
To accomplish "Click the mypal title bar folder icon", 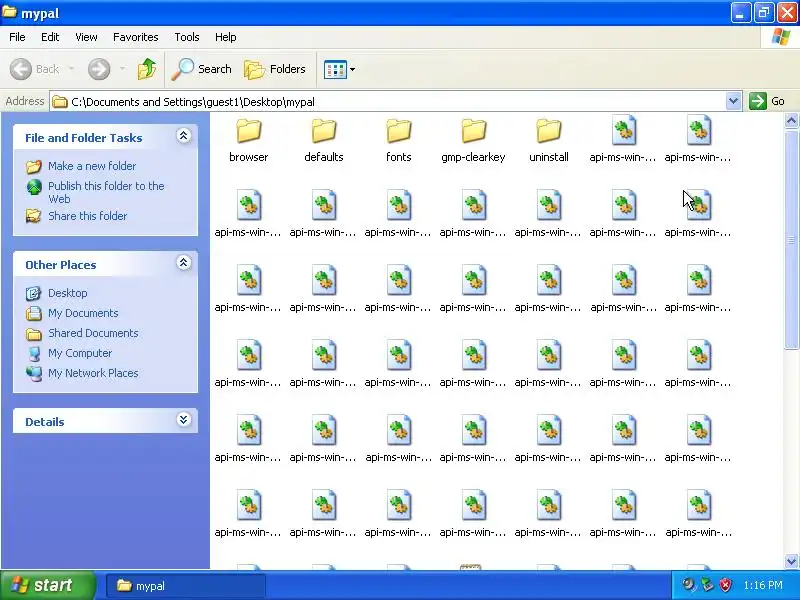I will pyautogui.click(x=10, y=12).
